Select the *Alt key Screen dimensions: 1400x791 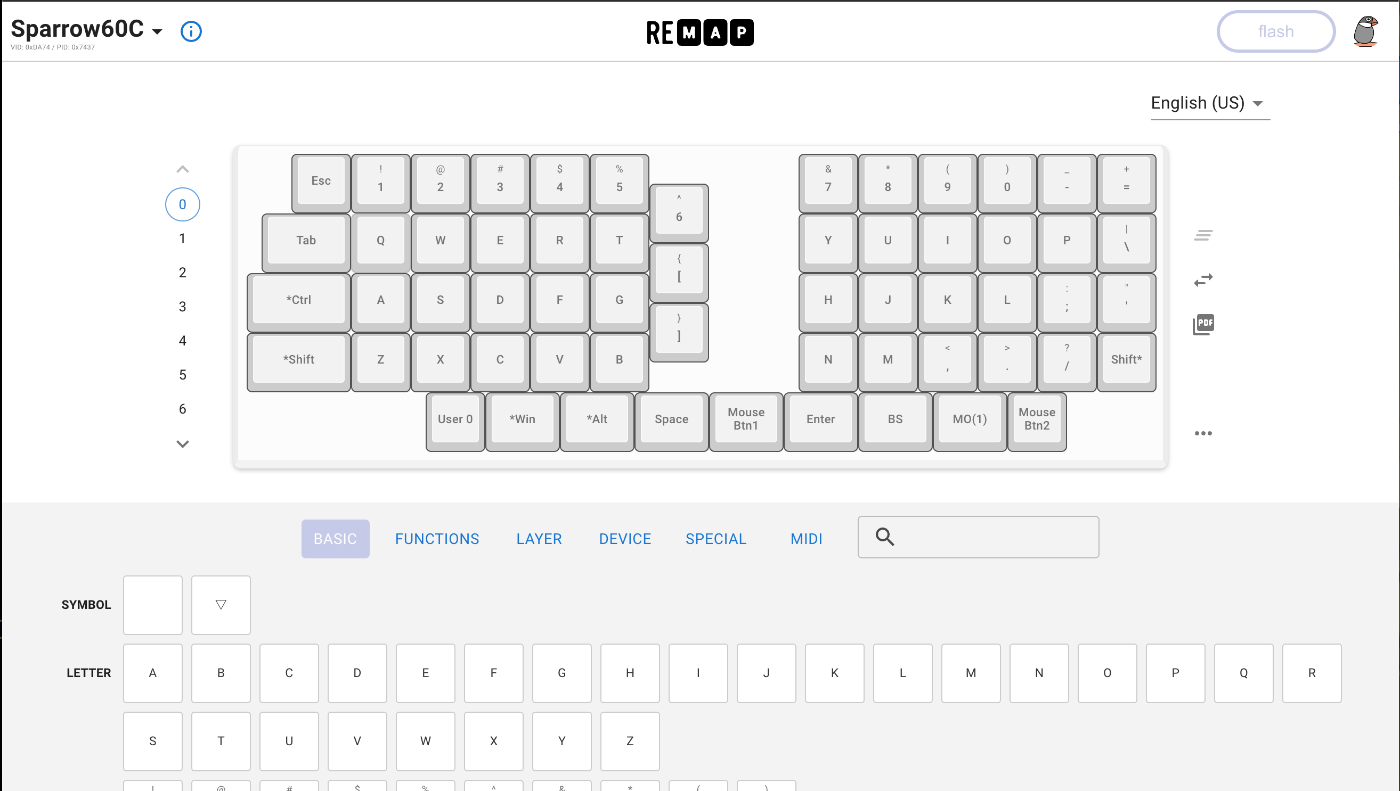[x=597, y=422]
